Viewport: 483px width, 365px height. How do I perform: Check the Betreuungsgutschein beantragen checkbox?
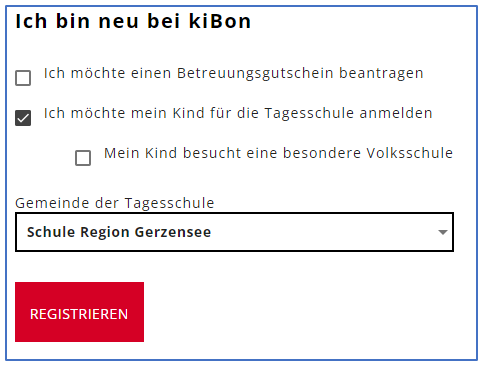point(23,78)
